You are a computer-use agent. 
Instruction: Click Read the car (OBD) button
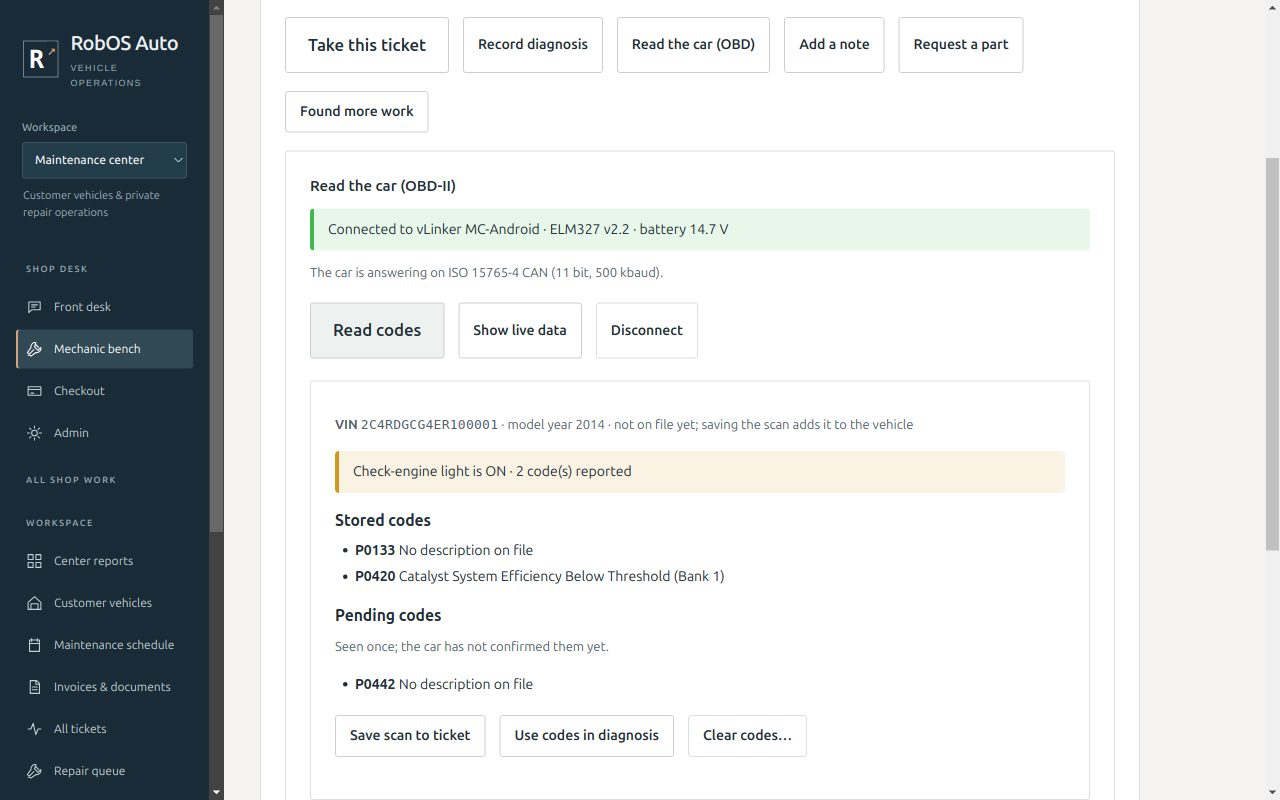(x=693, y=45)
